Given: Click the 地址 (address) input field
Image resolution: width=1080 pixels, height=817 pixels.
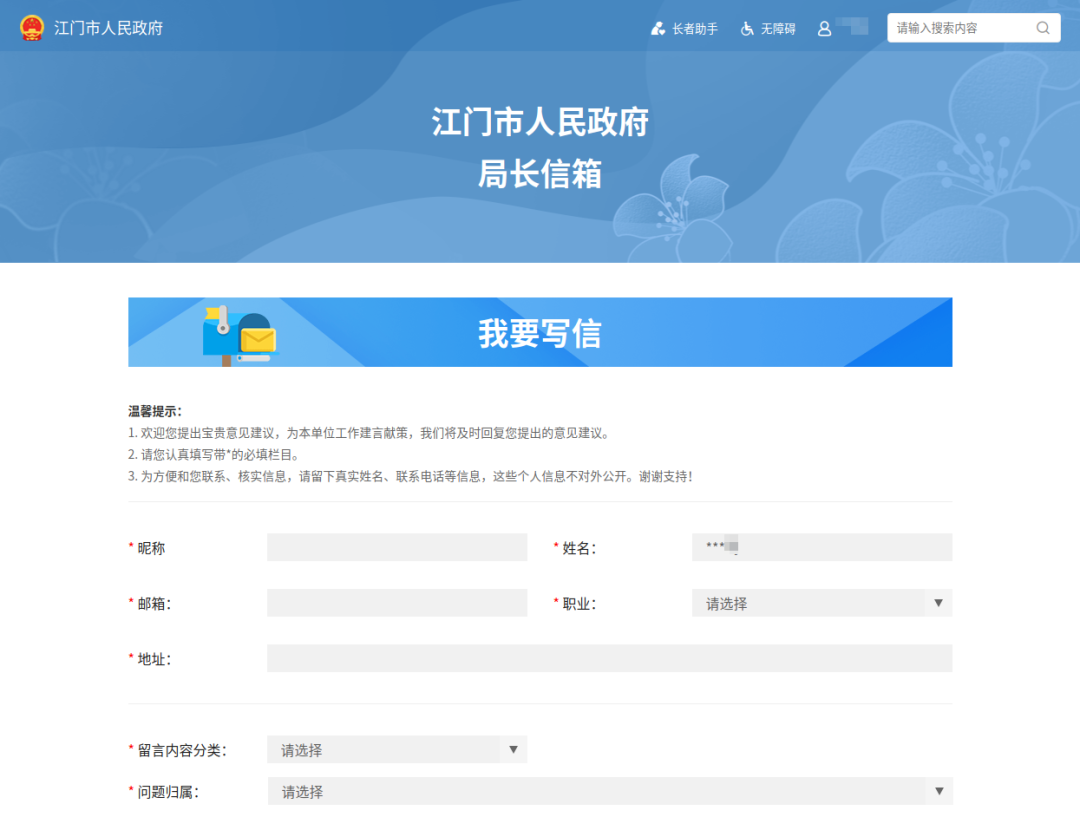Looking at the screenshot, I should [609, 658].
